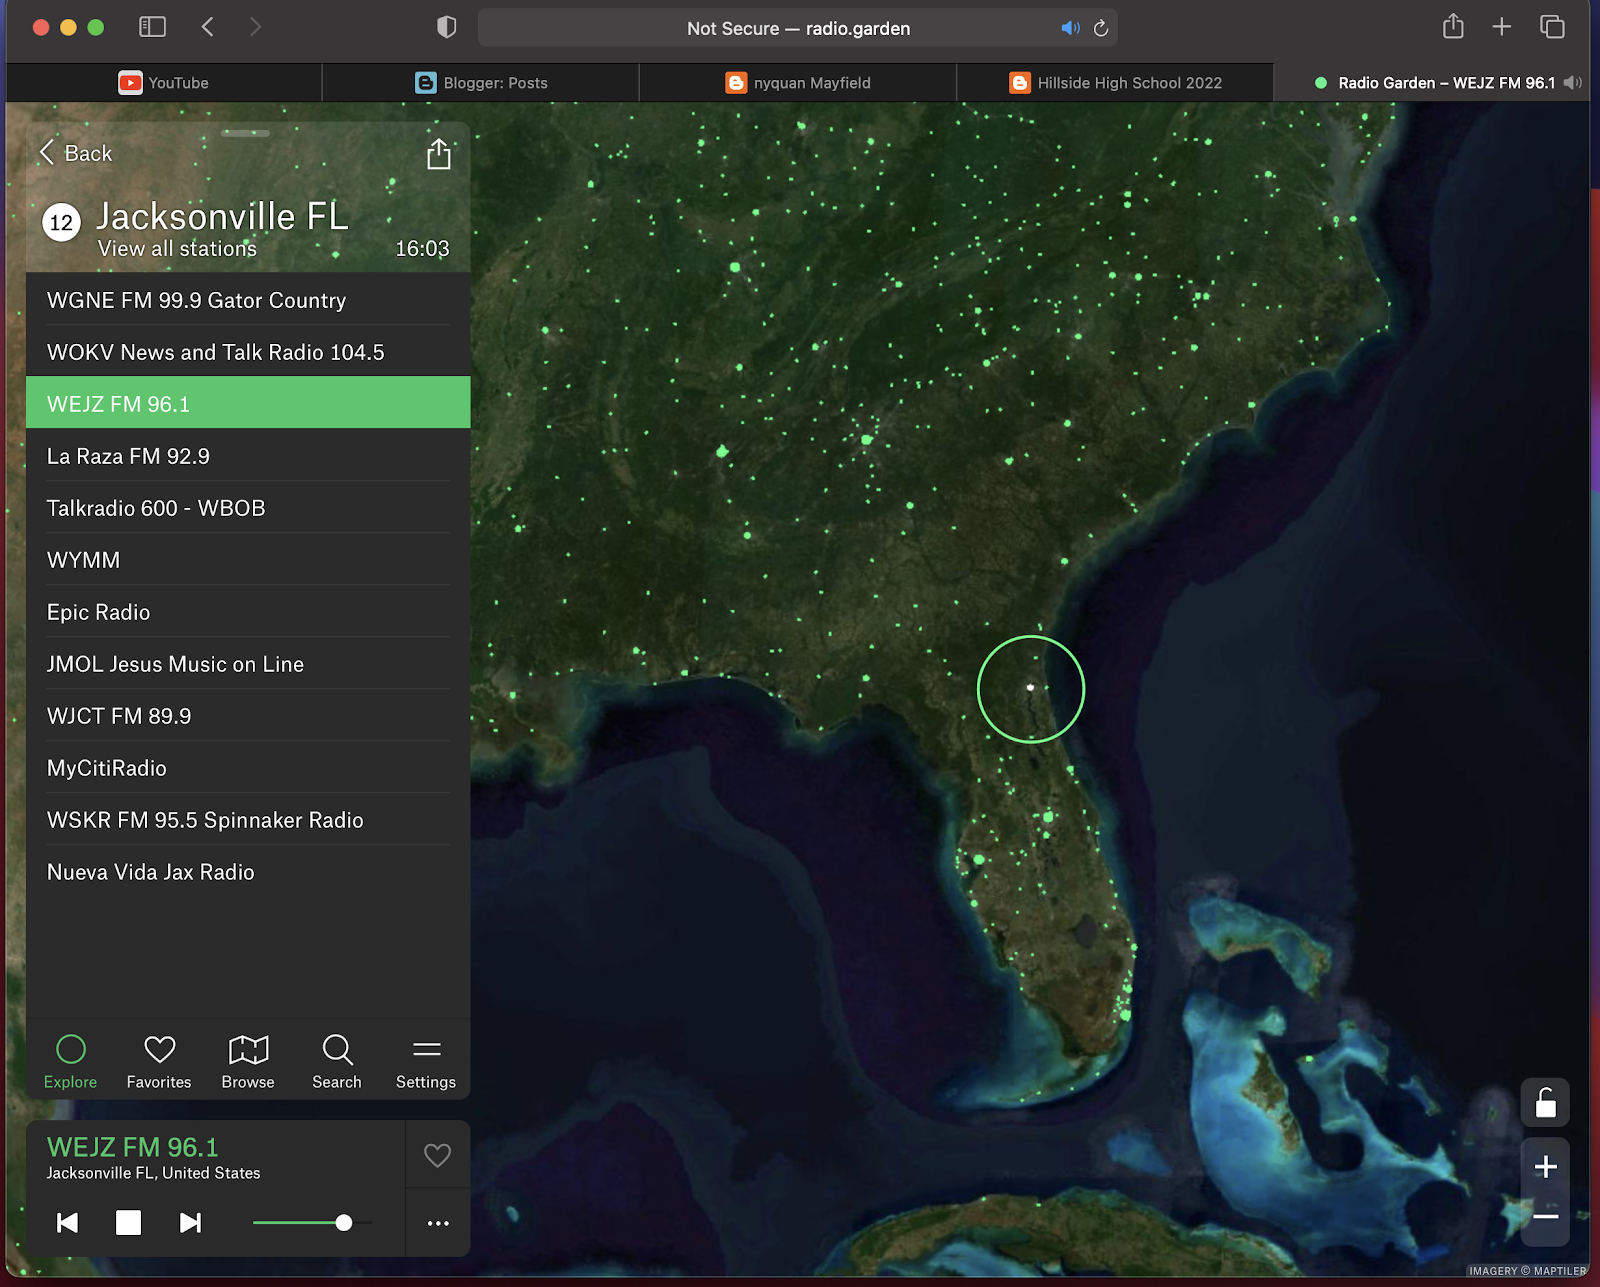
Task: Open the Settings tab
Action: [x=426, y=1061]
